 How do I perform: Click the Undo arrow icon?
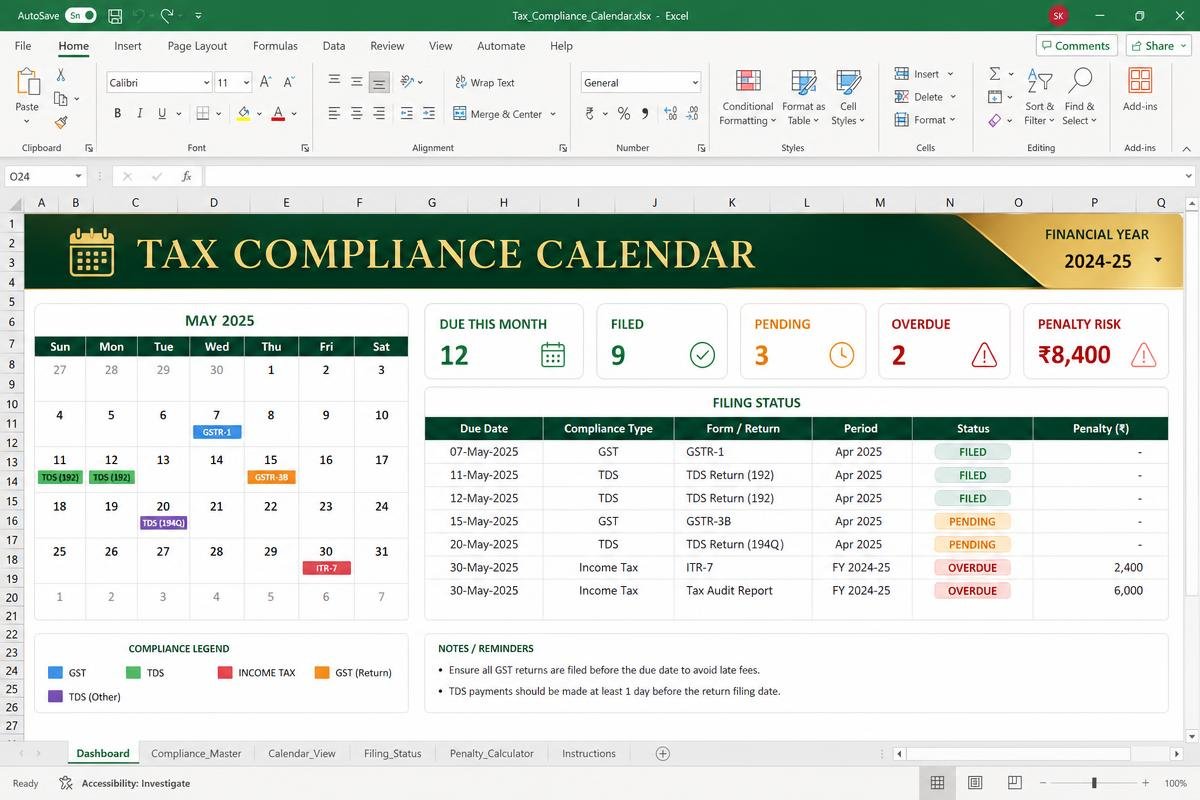coord(139,16)
